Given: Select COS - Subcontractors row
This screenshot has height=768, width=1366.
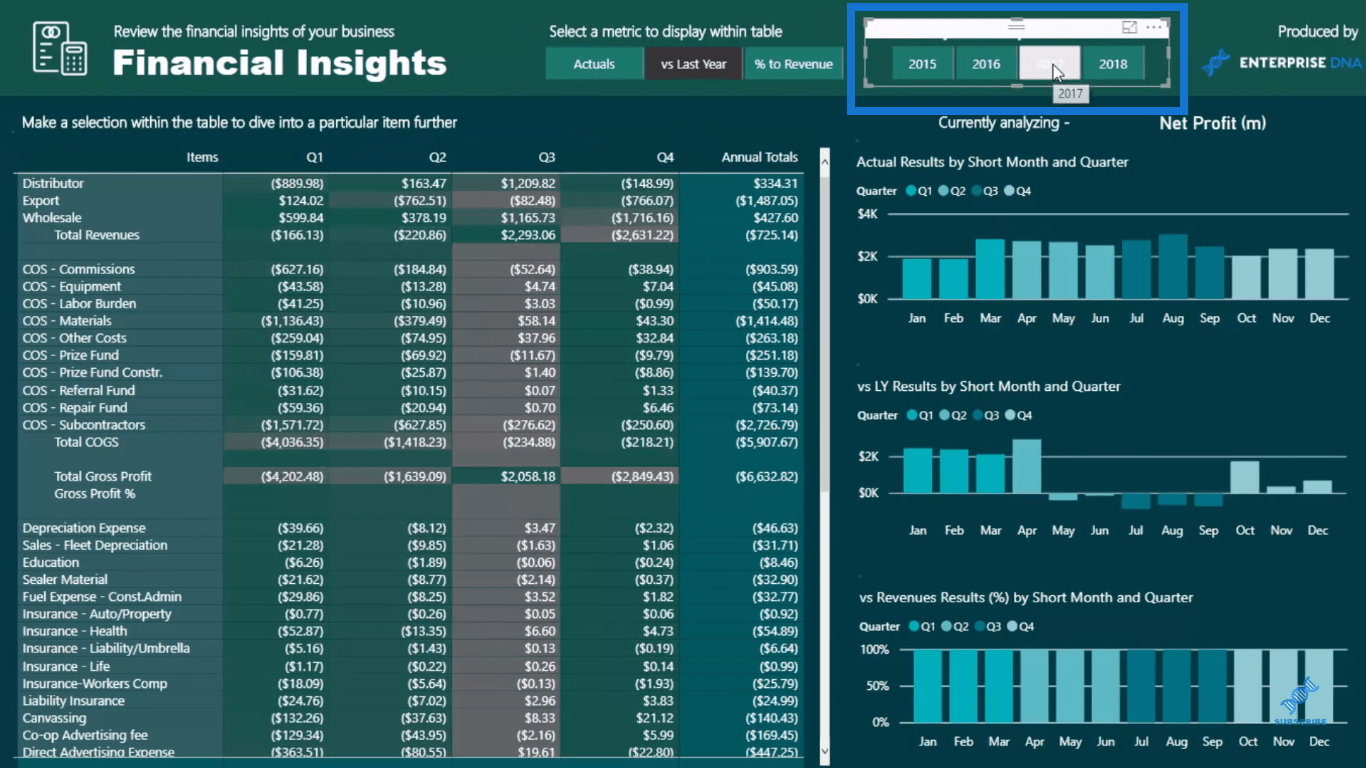Looking at the screenshot, I should click(410, 424).
